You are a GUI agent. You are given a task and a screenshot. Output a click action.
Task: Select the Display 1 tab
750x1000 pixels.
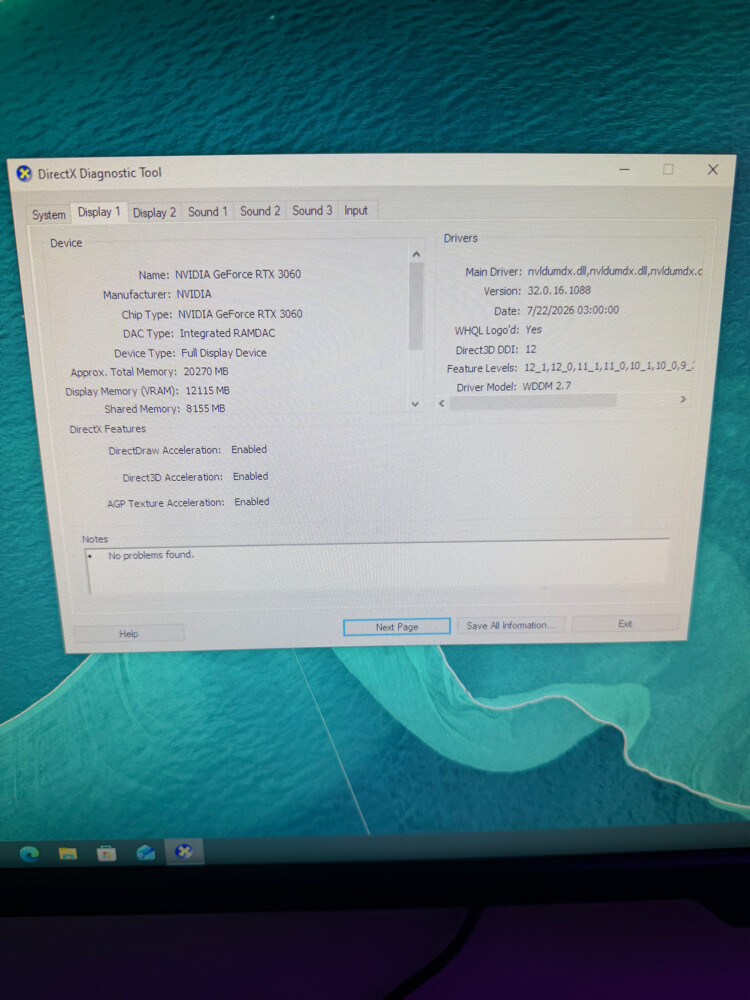click(99, 212)
